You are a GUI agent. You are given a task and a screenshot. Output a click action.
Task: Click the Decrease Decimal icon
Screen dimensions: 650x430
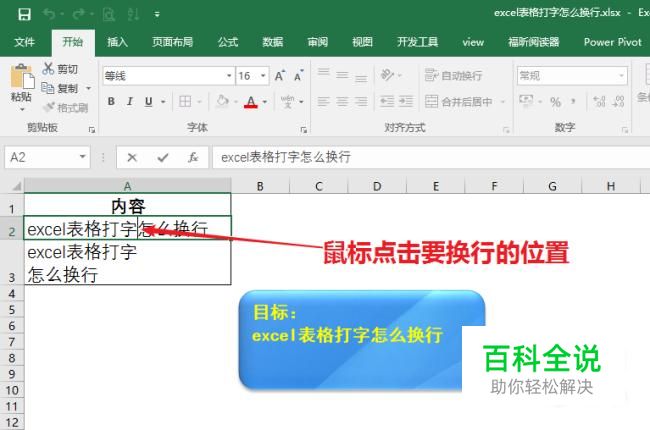(618, 102)
